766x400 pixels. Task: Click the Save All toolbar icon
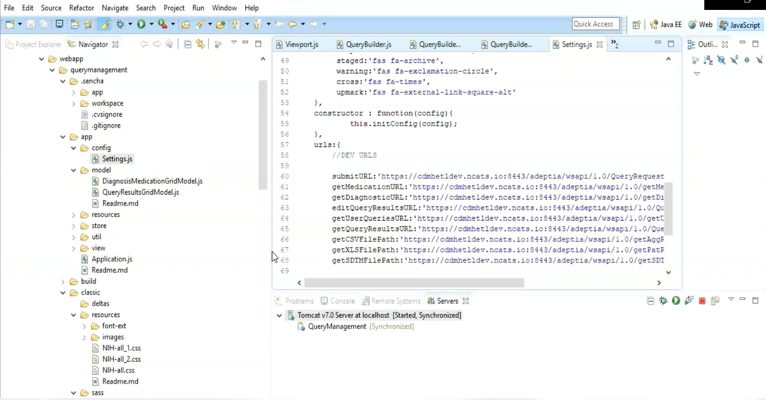(x=43, y=24)
